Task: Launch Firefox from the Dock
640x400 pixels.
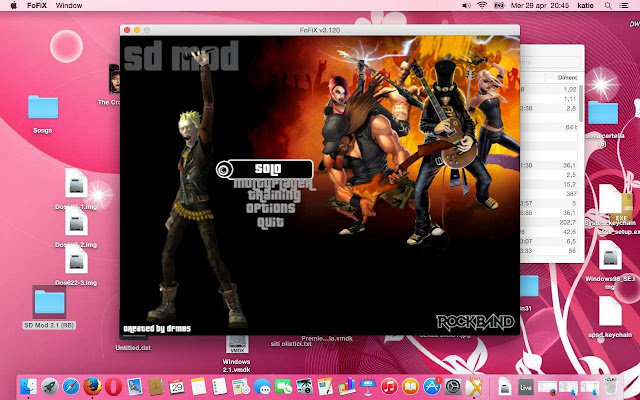Action: click(x=92, y=386)
